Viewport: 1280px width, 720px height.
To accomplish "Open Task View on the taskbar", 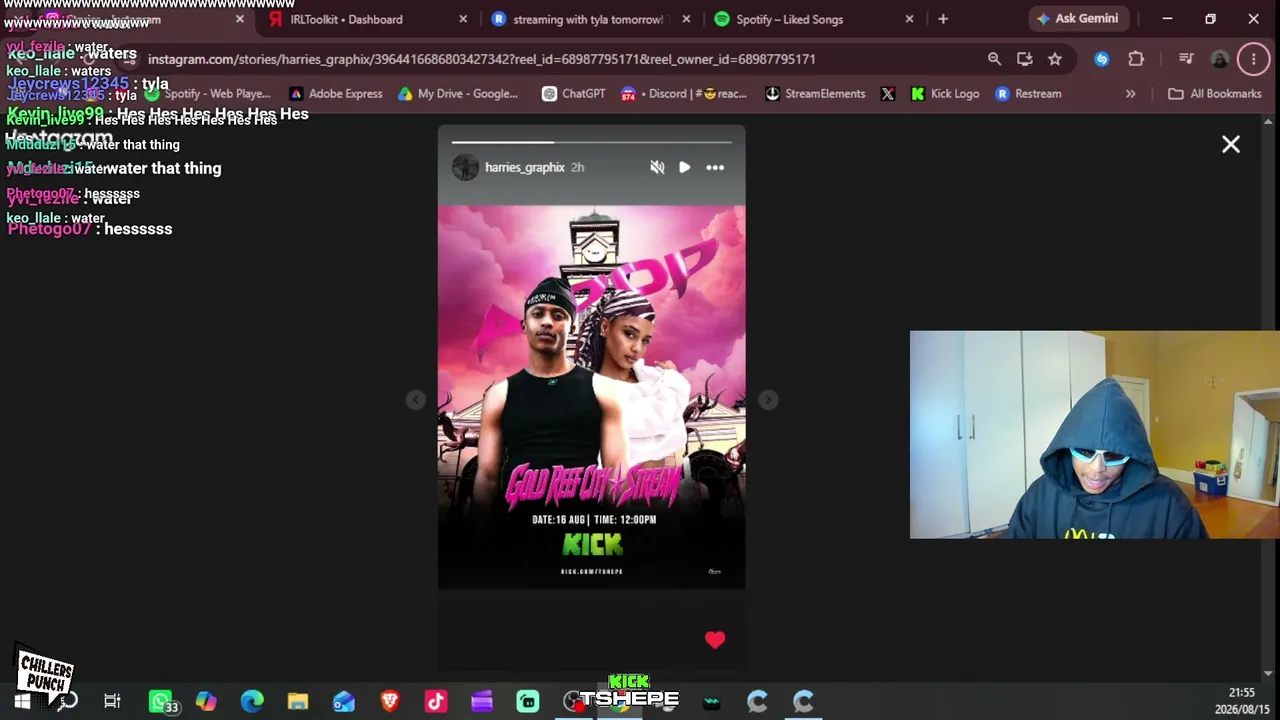I will [x=112, y=702].
